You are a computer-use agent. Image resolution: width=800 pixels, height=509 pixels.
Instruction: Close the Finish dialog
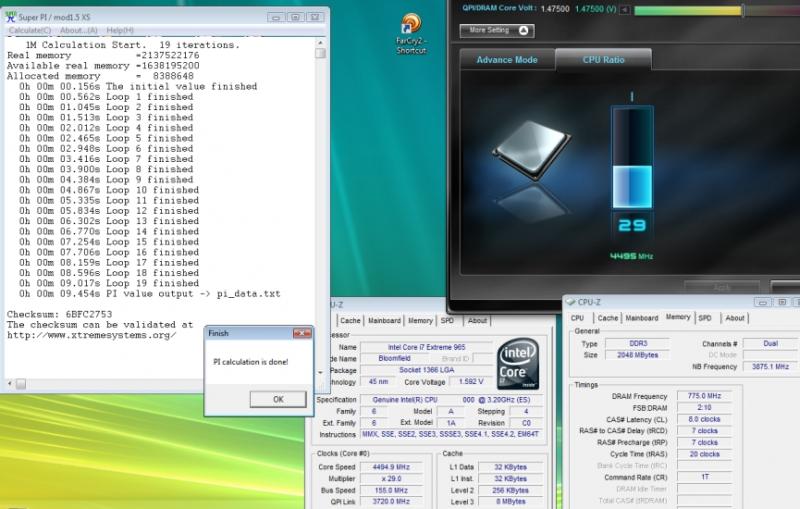pos(302,333)
